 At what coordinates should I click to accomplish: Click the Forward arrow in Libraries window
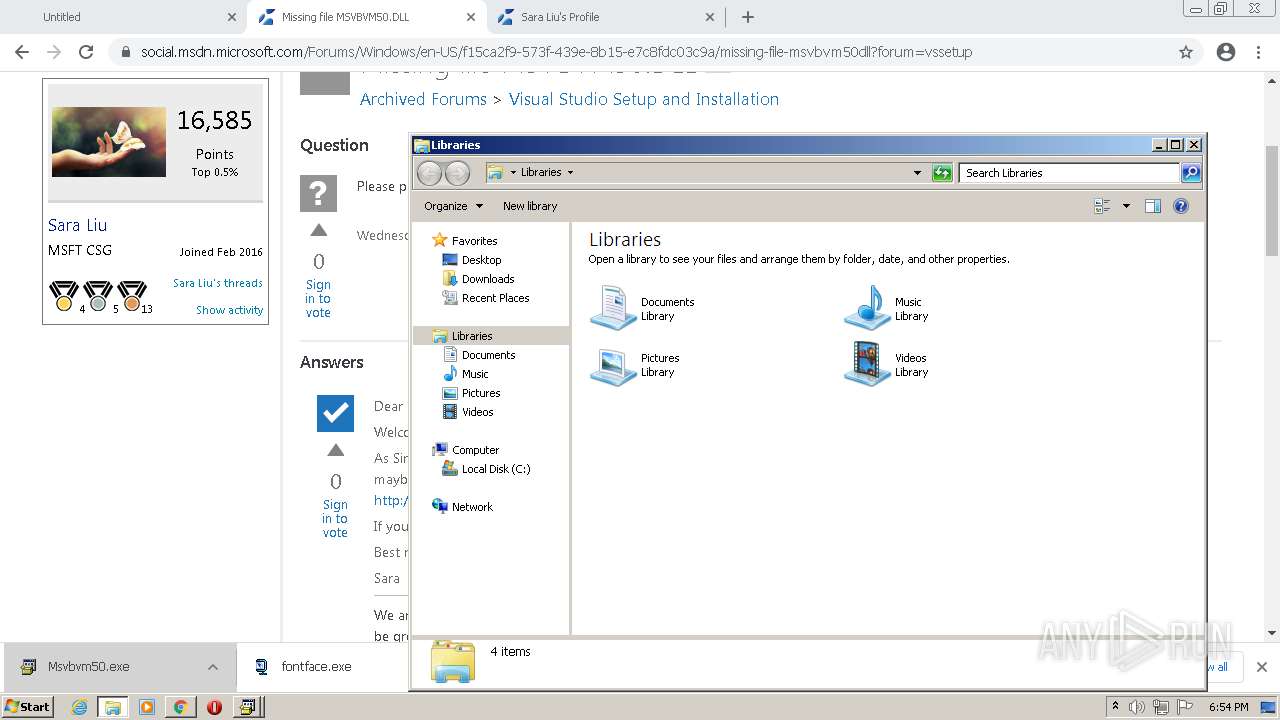coord(457,173)
